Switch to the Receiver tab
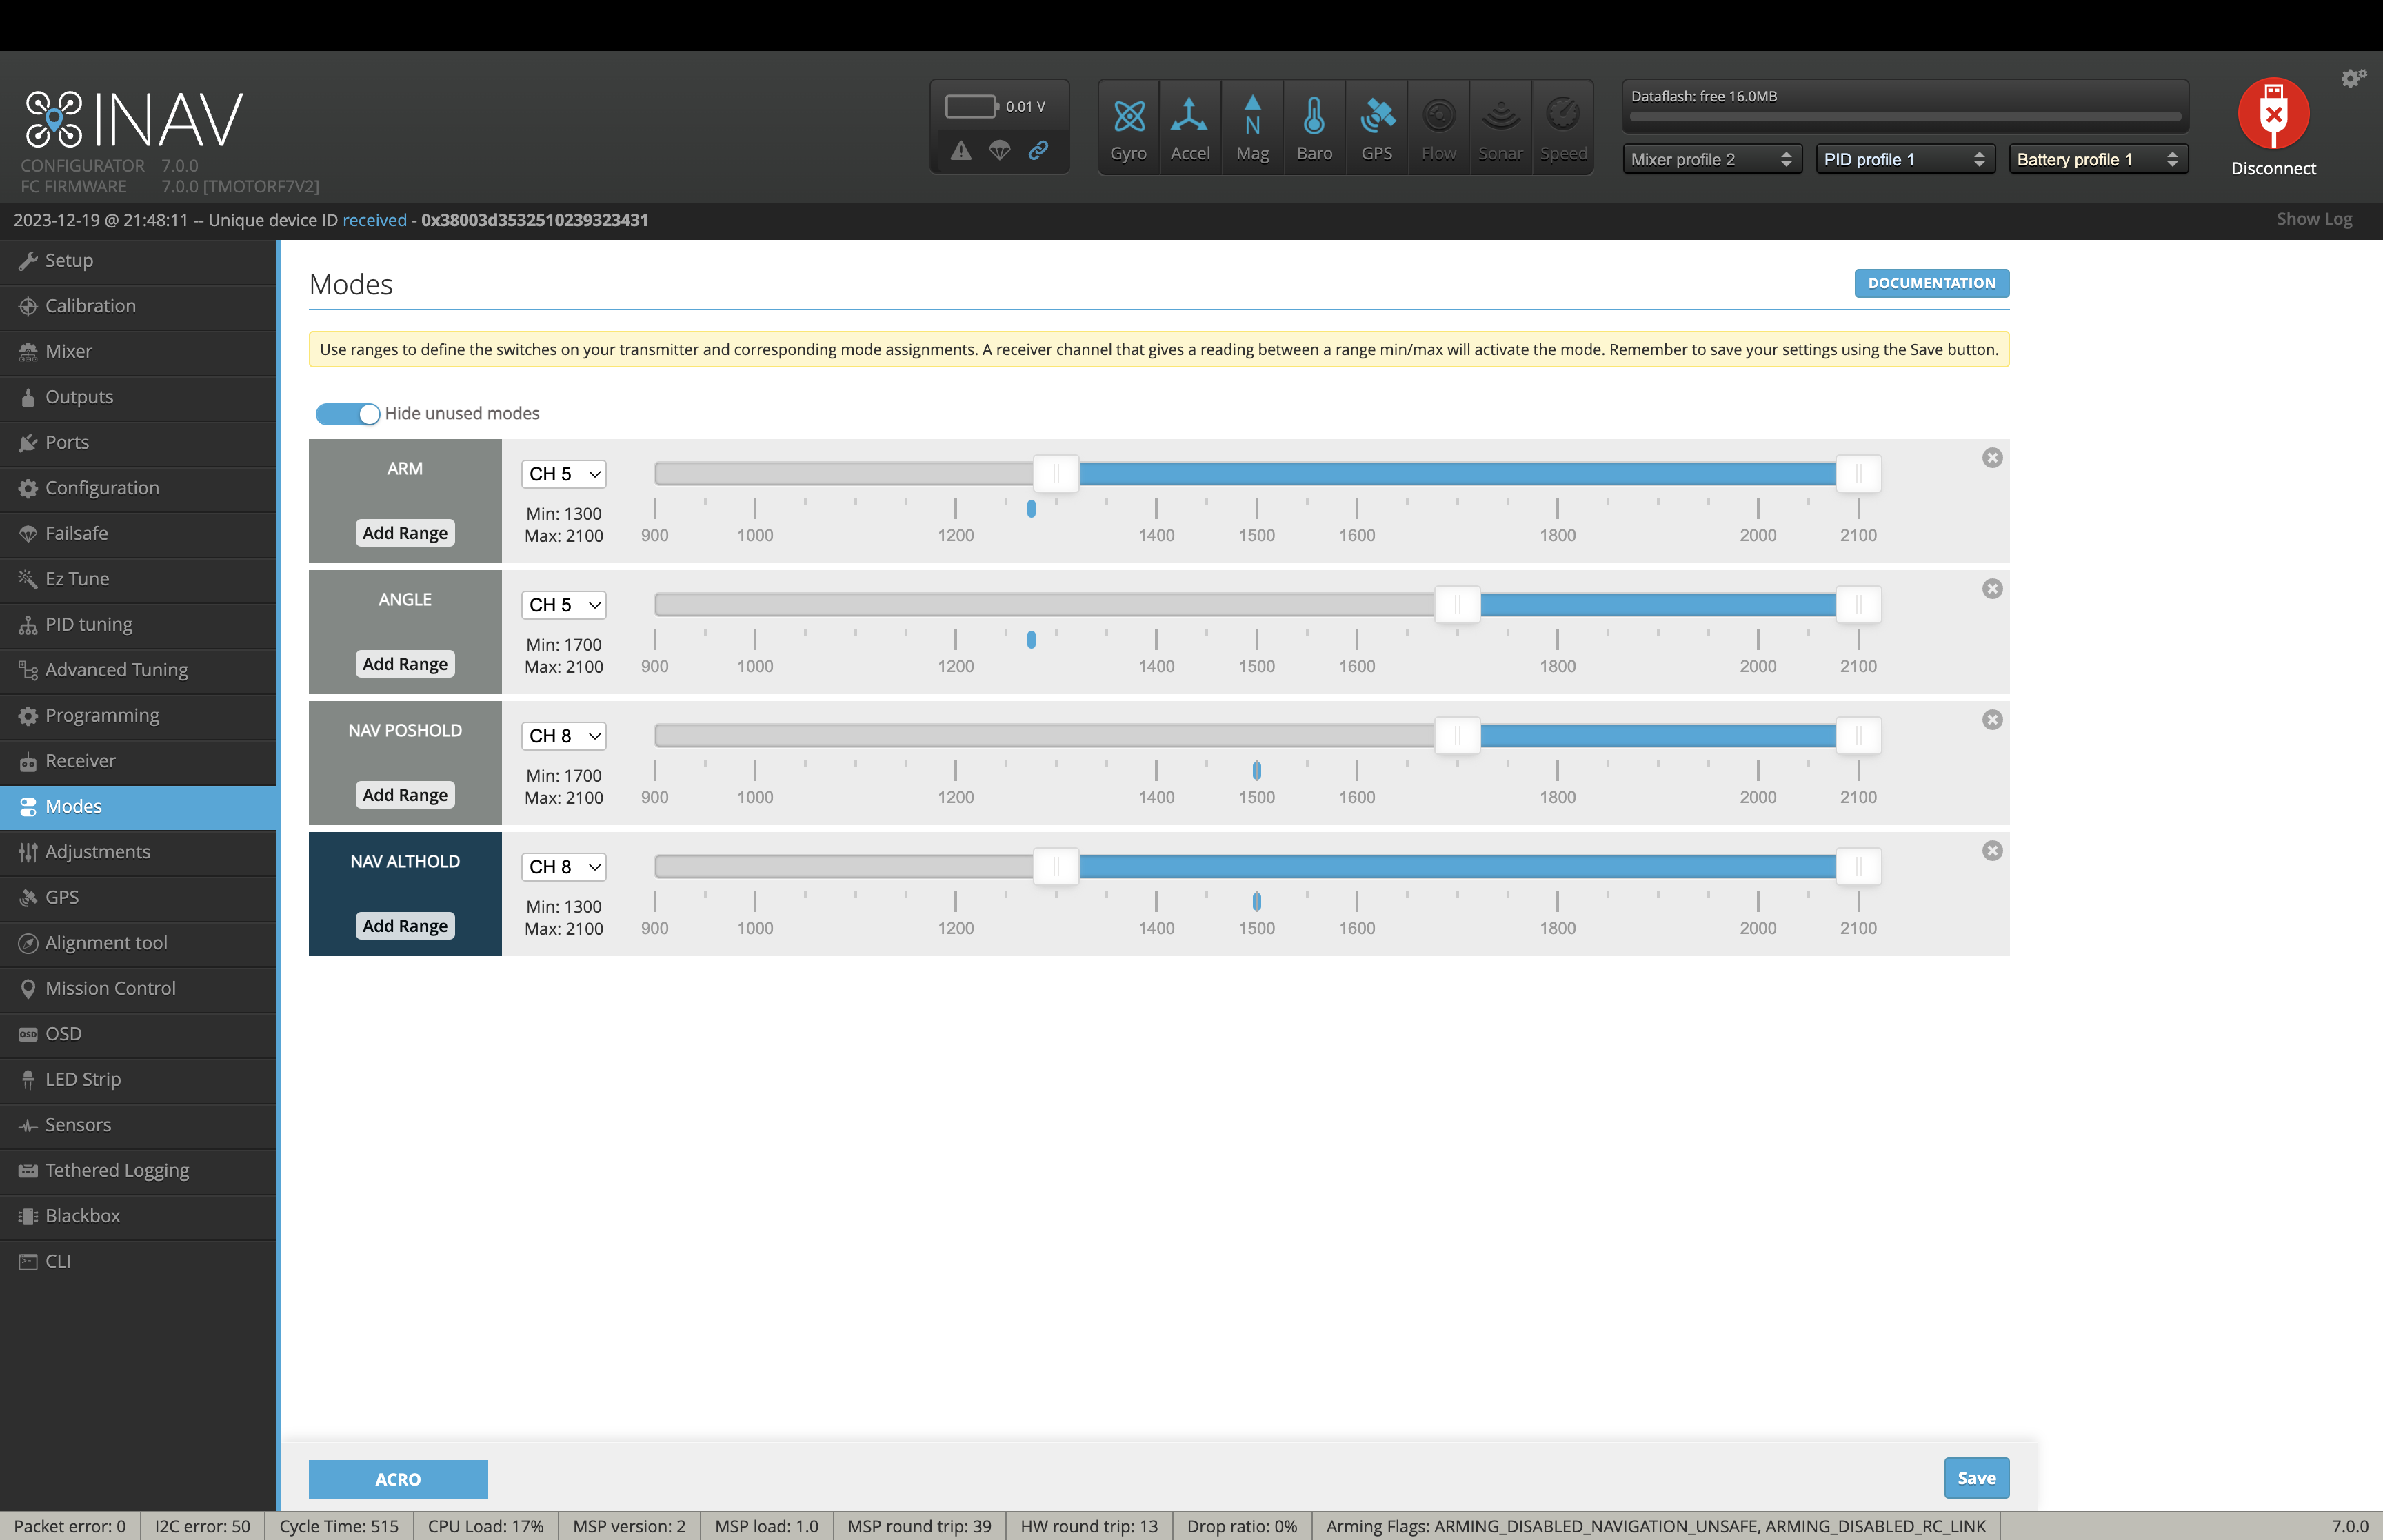 coord(80,761)
